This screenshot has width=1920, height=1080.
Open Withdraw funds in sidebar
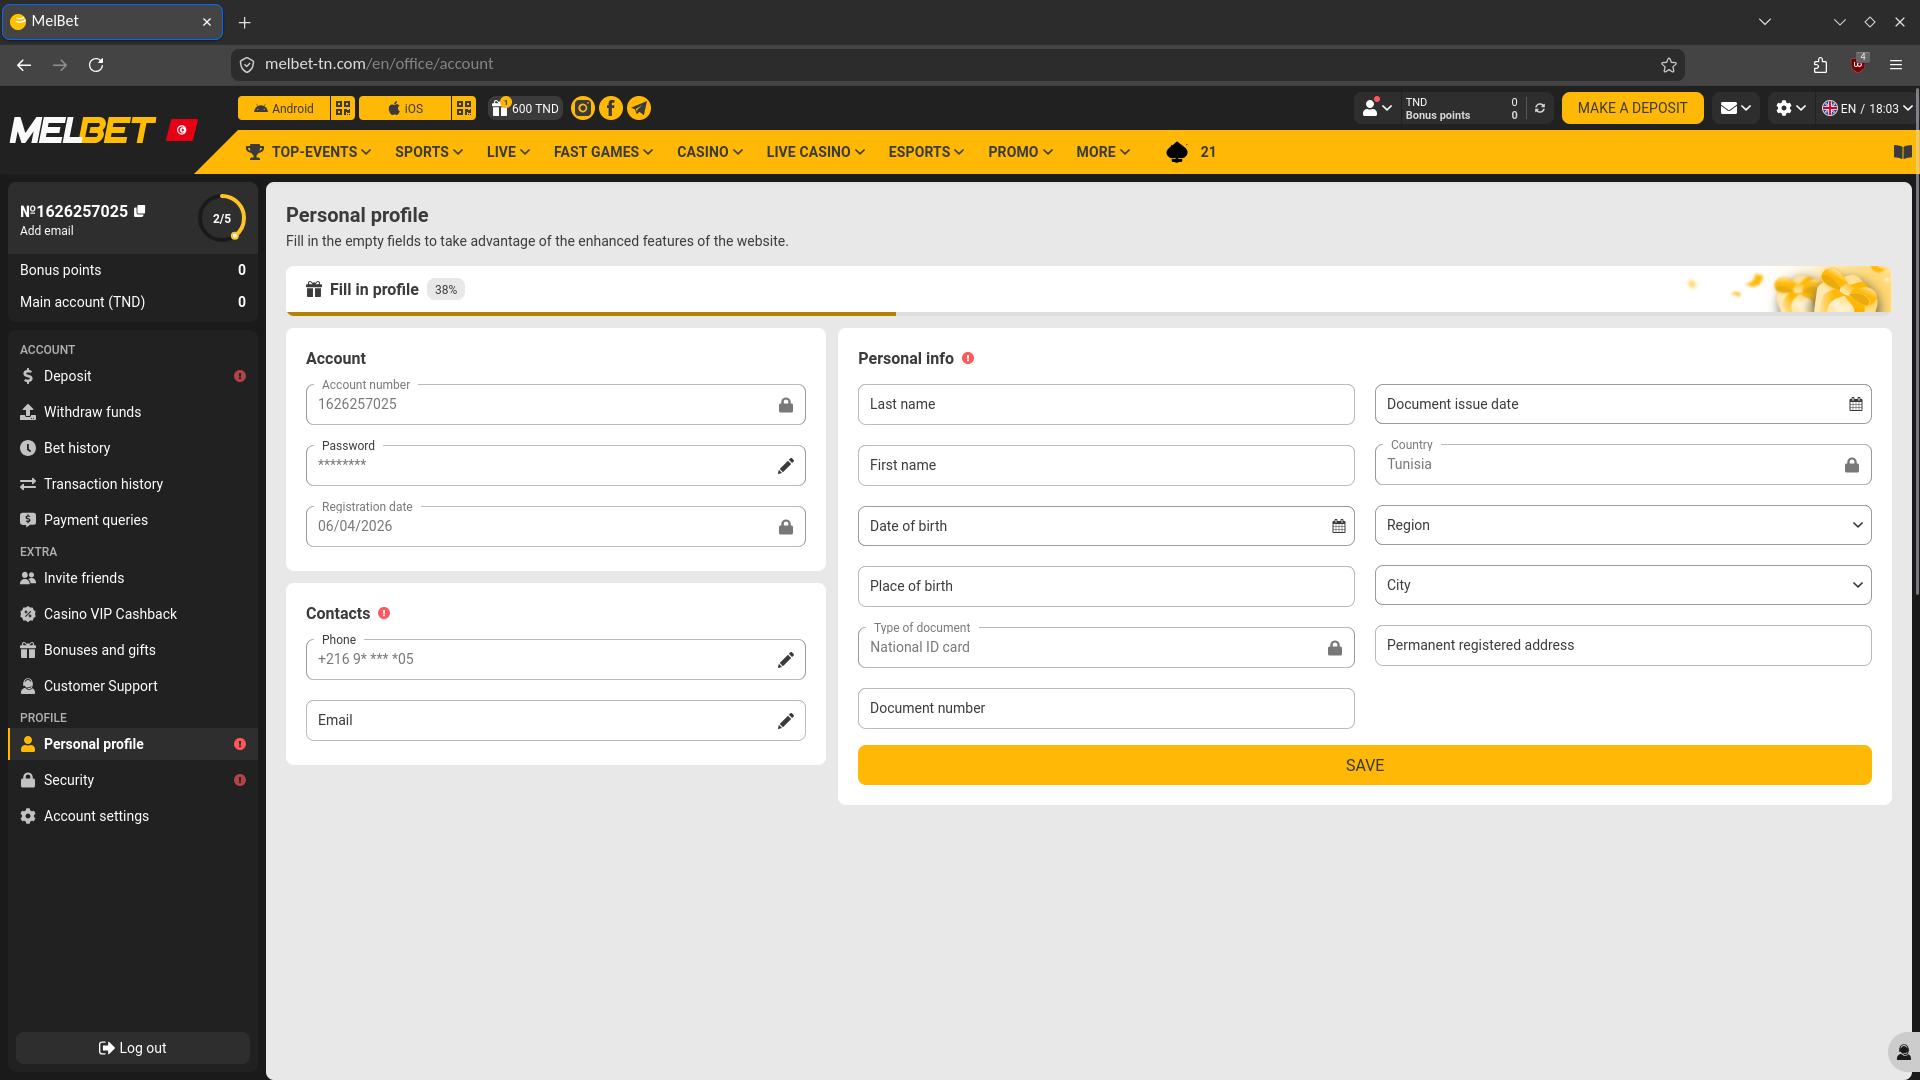(x=133, y=412)
